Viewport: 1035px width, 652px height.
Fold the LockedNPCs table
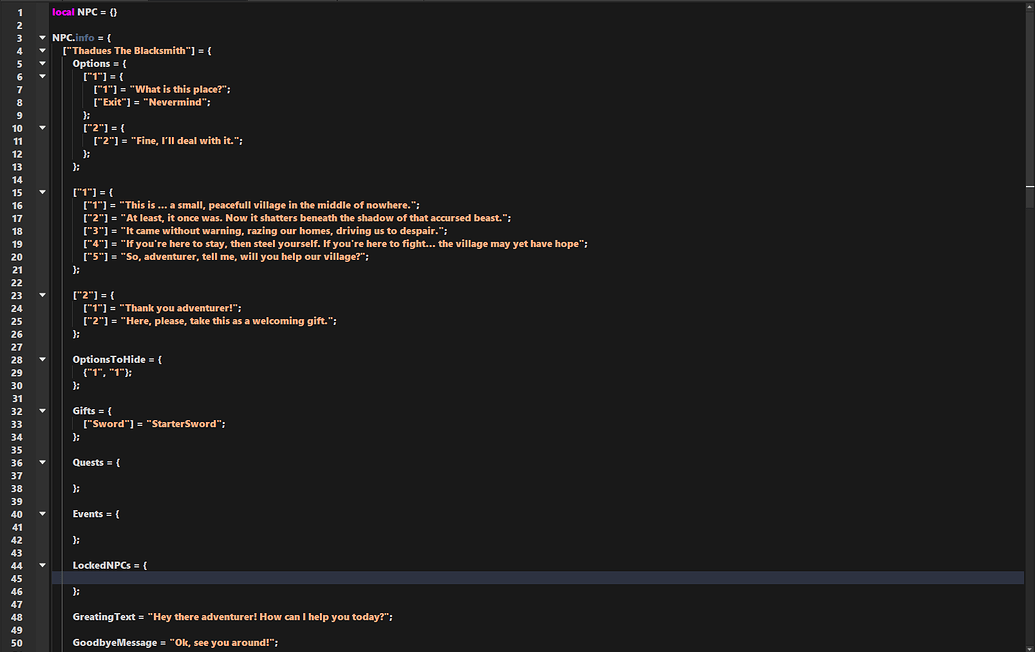[42, 565]
